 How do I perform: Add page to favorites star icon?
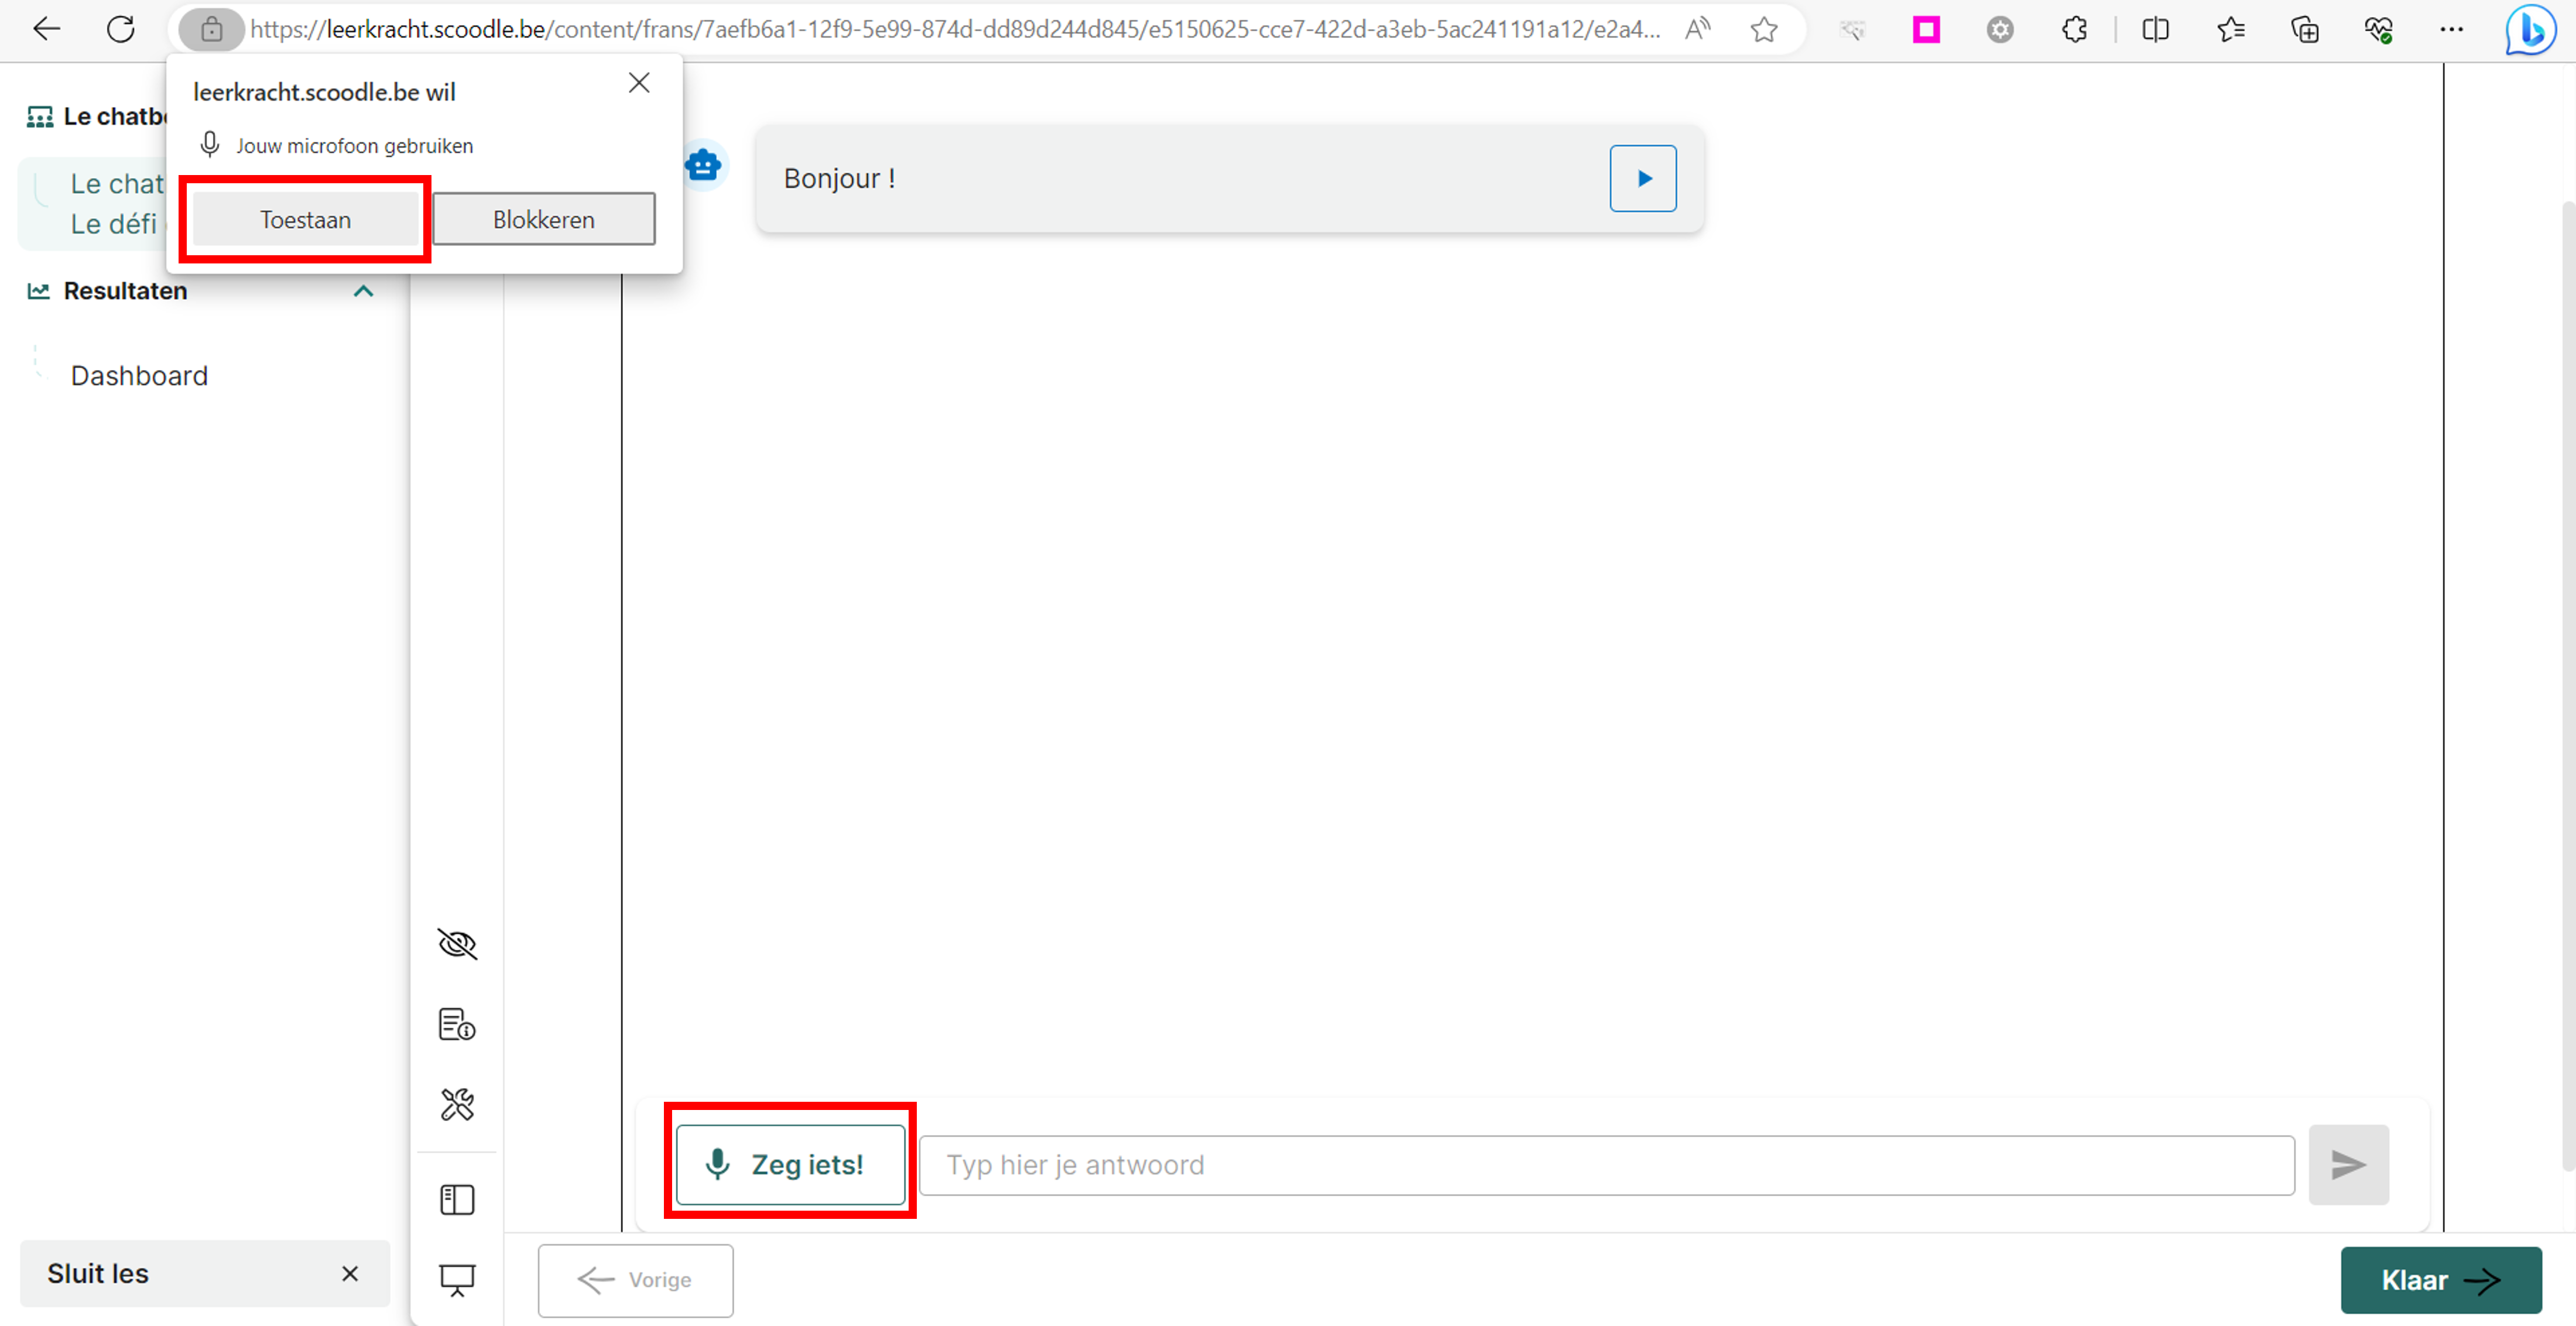(x=1764, y=30)
